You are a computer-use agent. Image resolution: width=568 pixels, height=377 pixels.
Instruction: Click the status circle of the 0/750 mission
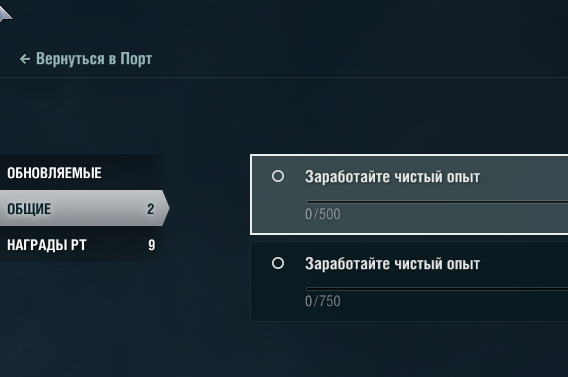[x=278, y=263]
